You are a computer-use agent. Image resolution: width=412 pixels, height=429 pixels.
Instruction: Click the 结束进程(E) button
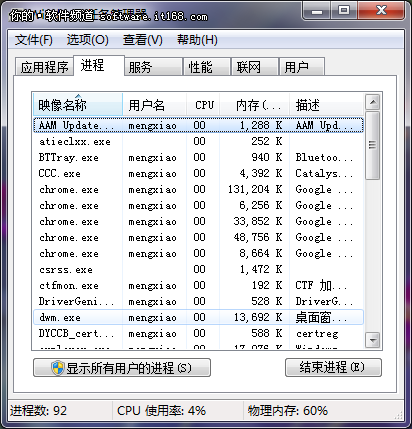(x=333, y=367)
